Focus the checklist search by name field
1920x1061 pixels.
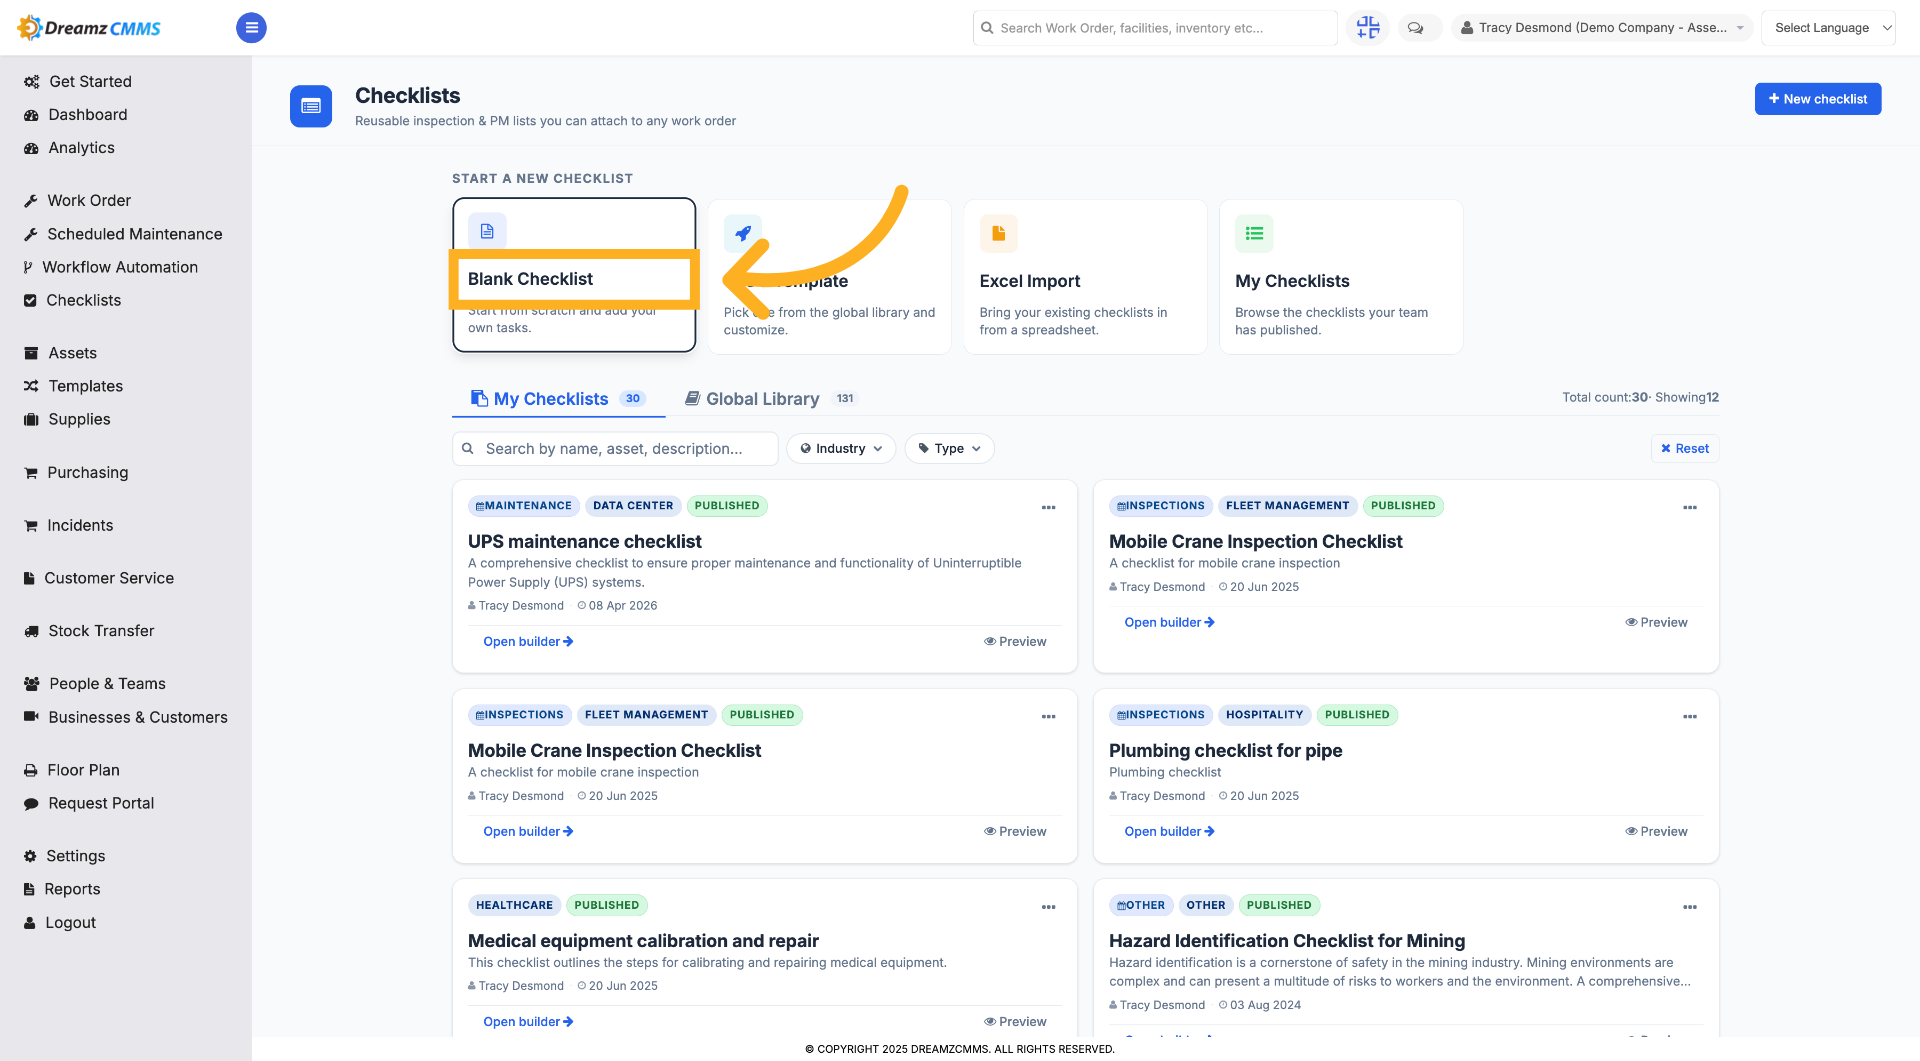coord(615,449)
